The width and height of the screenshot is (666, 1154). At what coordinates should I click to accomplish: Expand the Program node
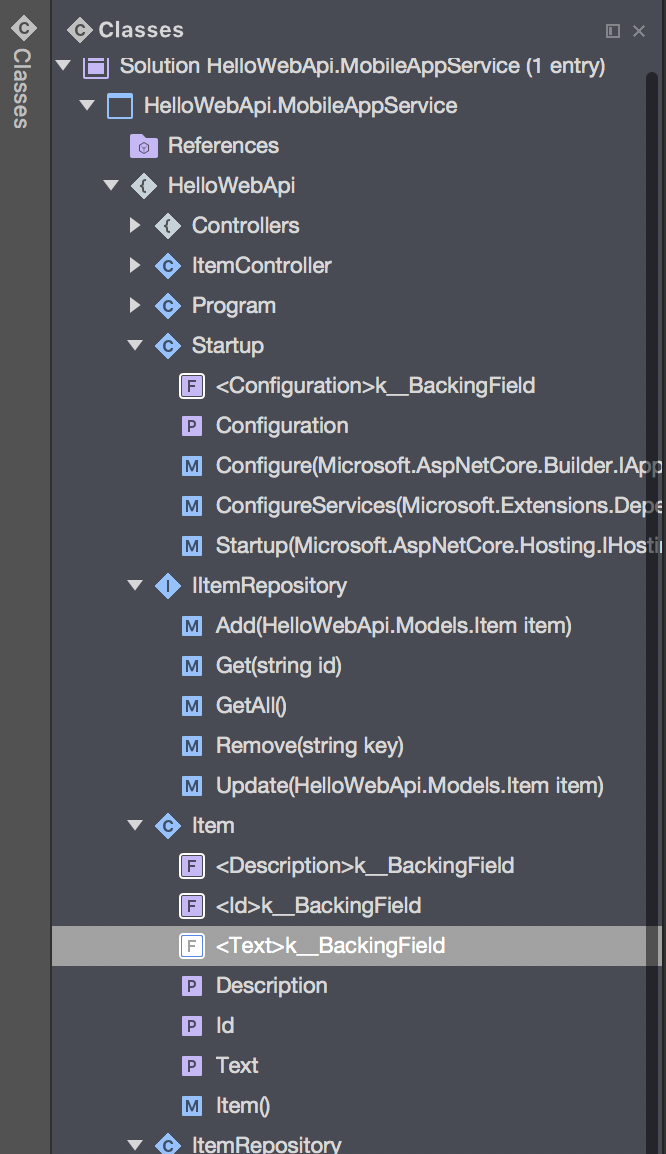(136, 305)
